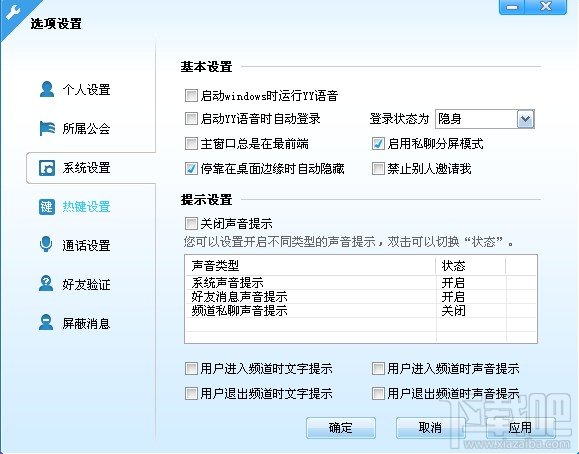Screen dimensions: 579x454
Task: Click the 确定 button
Action: pos(340,428)
